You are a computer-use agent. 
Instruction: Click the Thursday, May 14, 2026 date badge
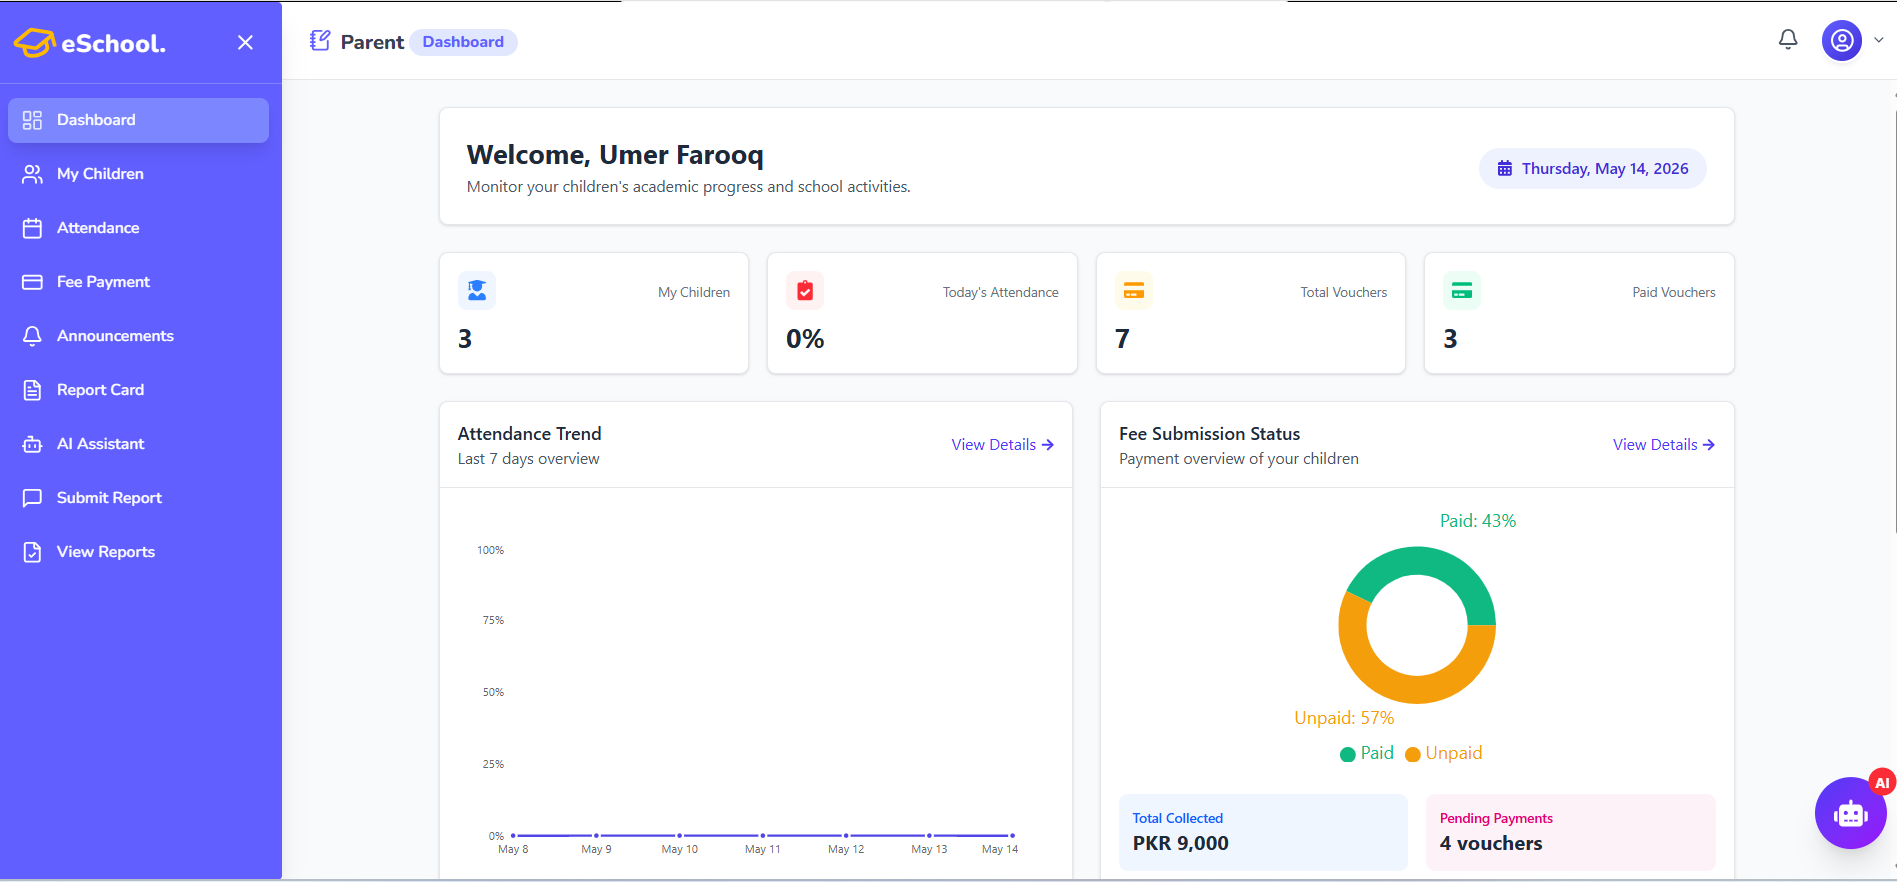click(1593, 169)
